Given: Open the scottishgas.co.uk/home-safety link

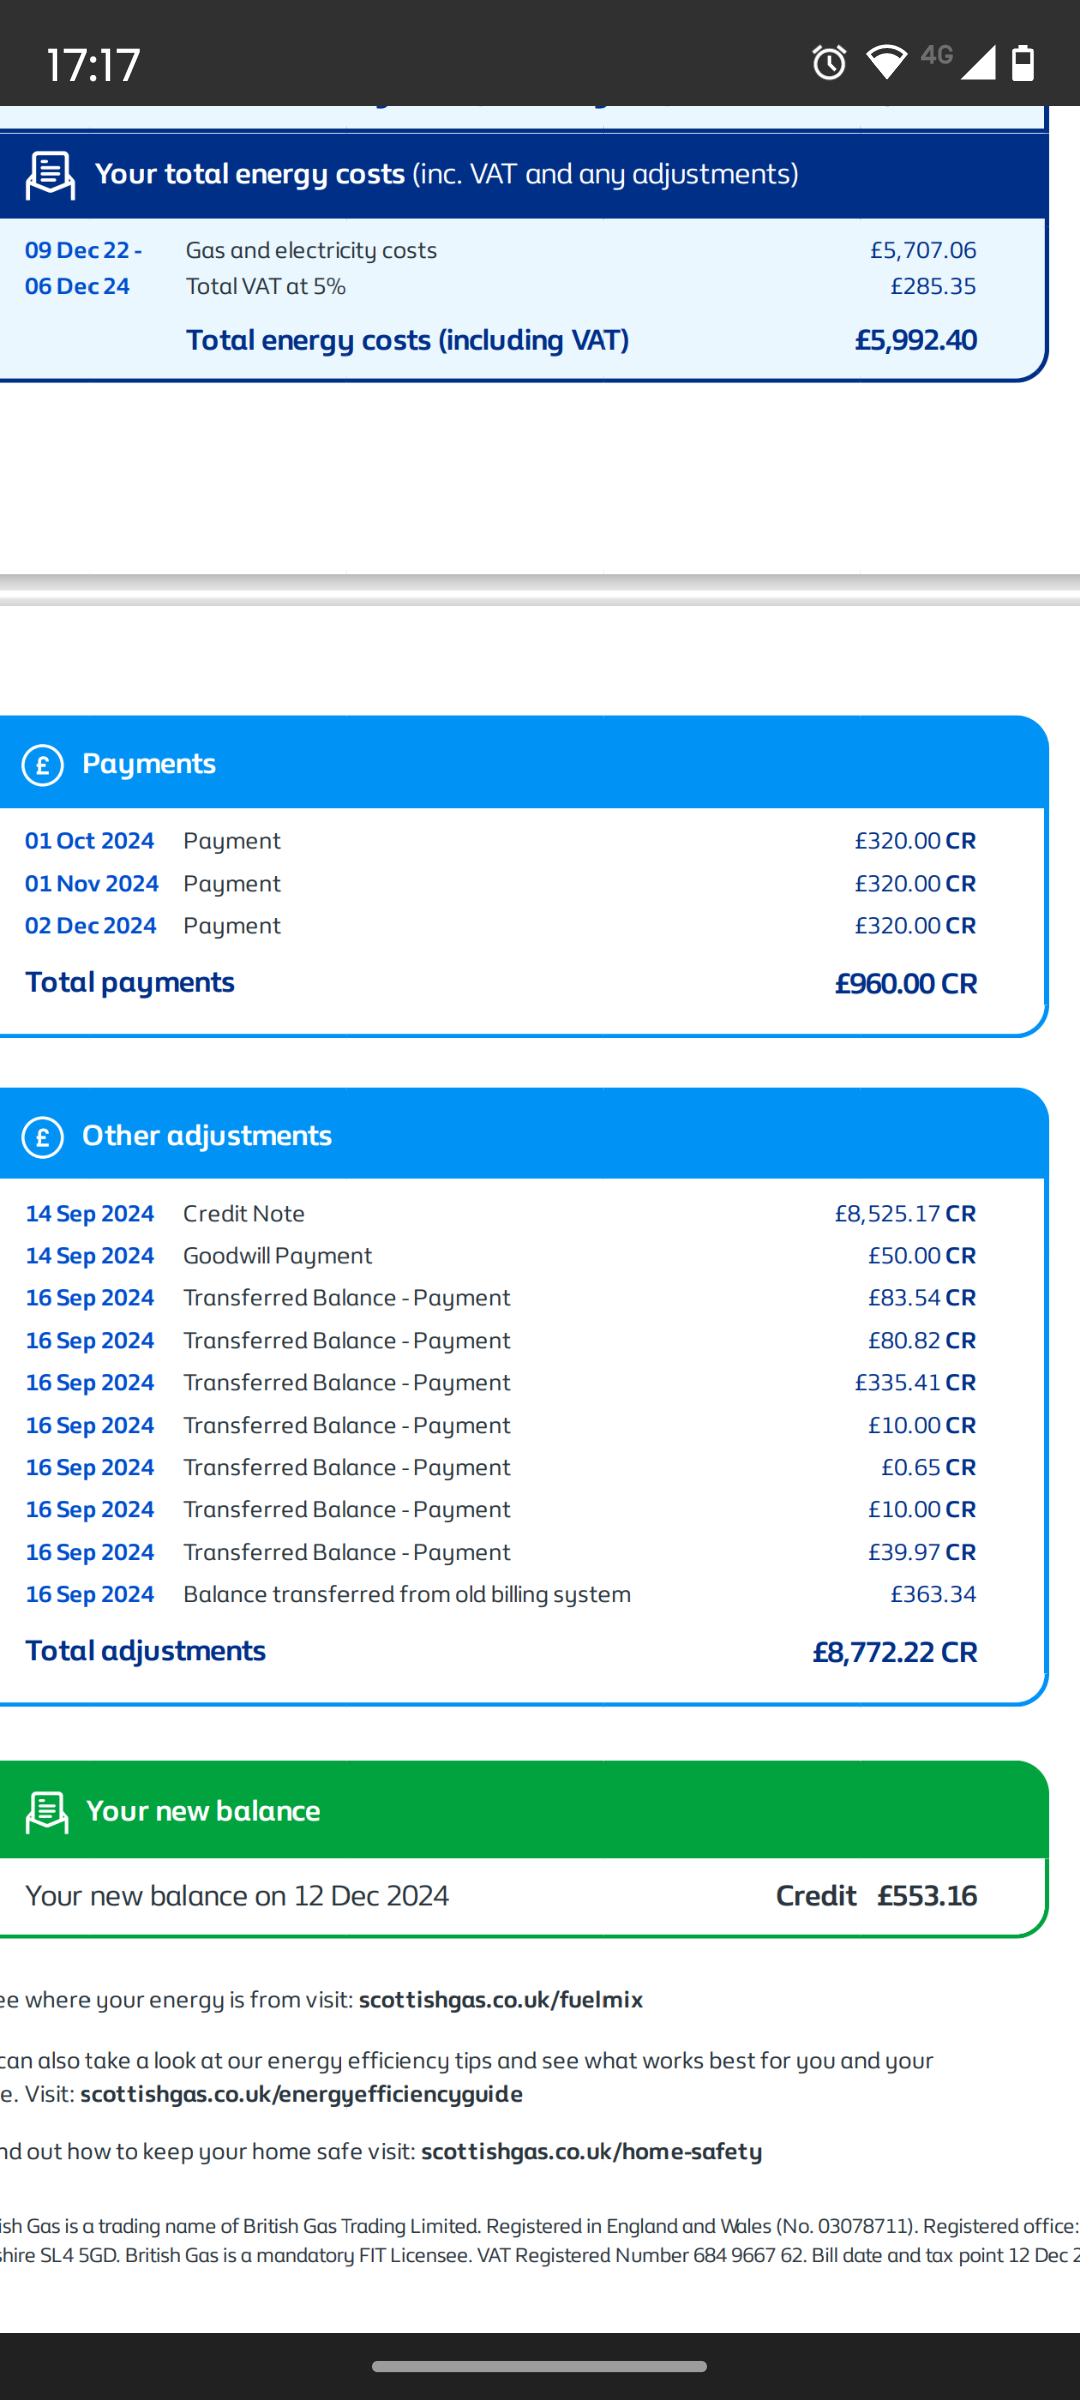Looking at the screenshot, I should (x=591, y=2151).
